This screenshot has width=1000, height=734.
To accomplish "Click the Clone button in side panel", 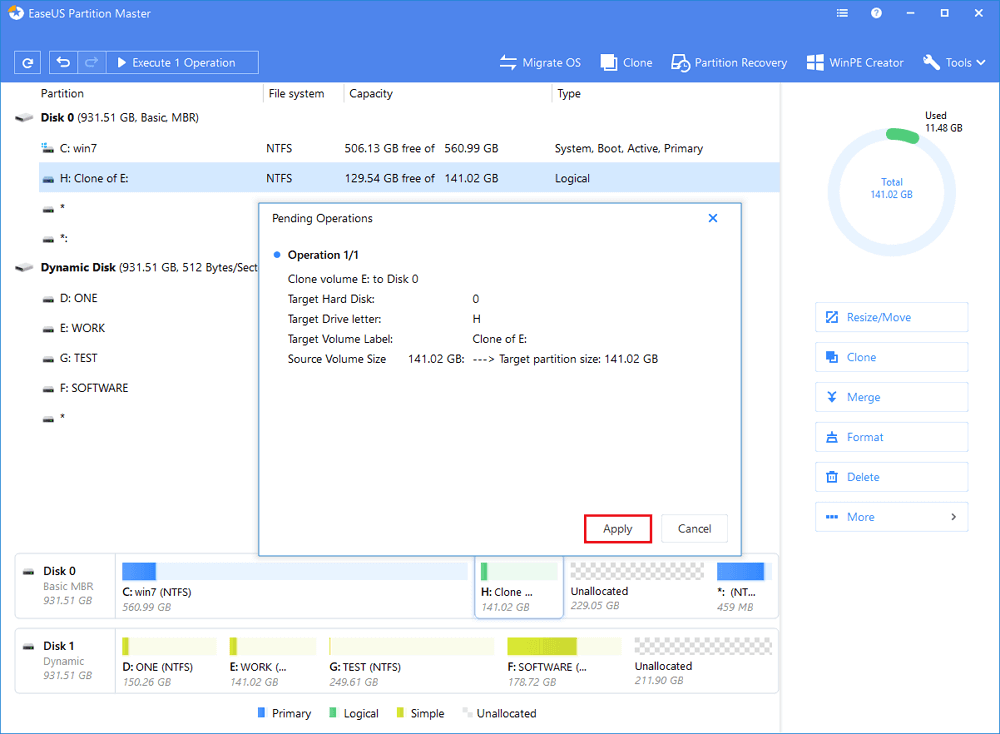I will point(891,357).
